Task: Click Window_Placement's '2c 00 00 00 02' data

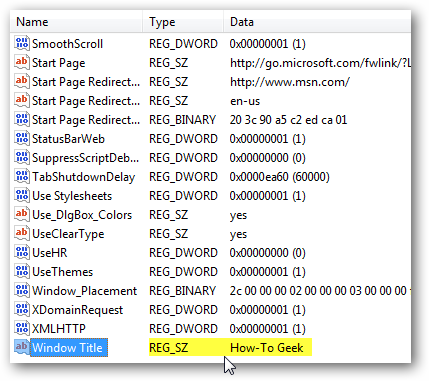Action: (320, 291)
